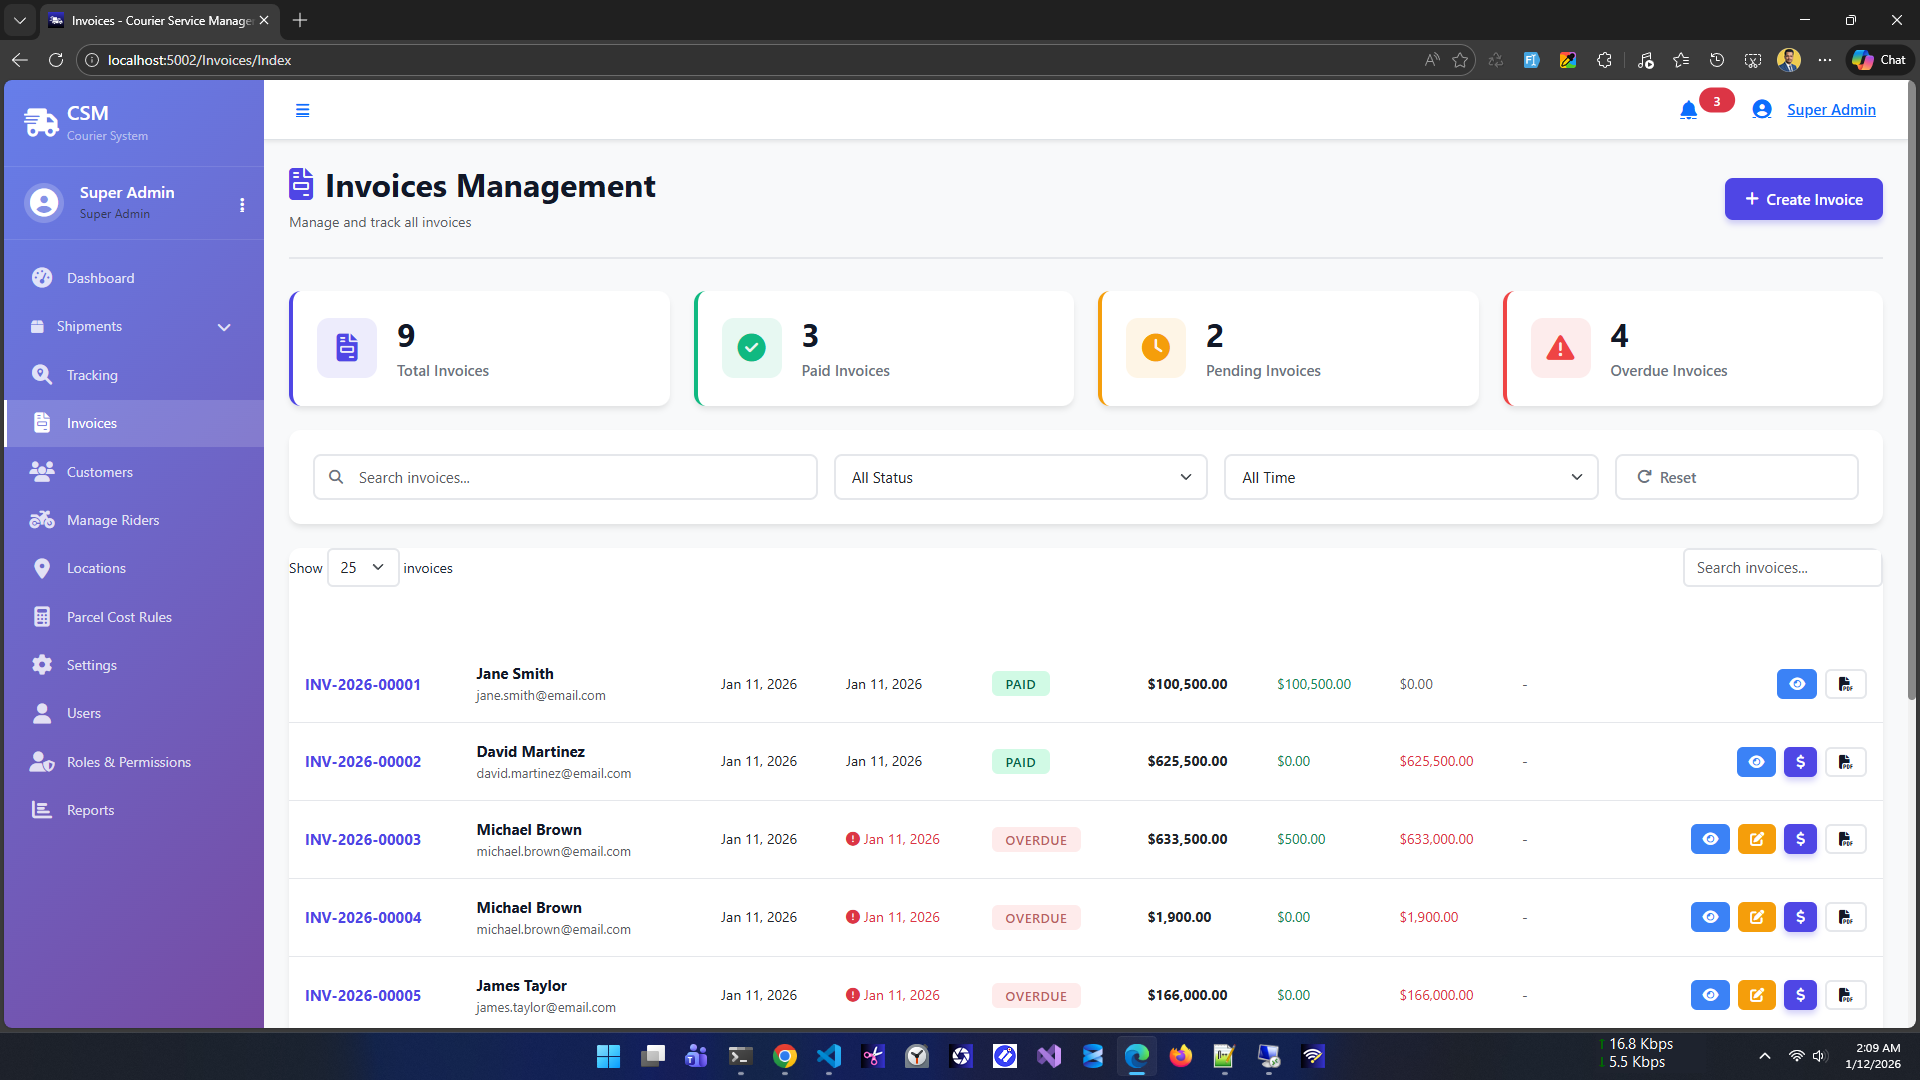Expand the All Time date filter

coord(1410,477)
